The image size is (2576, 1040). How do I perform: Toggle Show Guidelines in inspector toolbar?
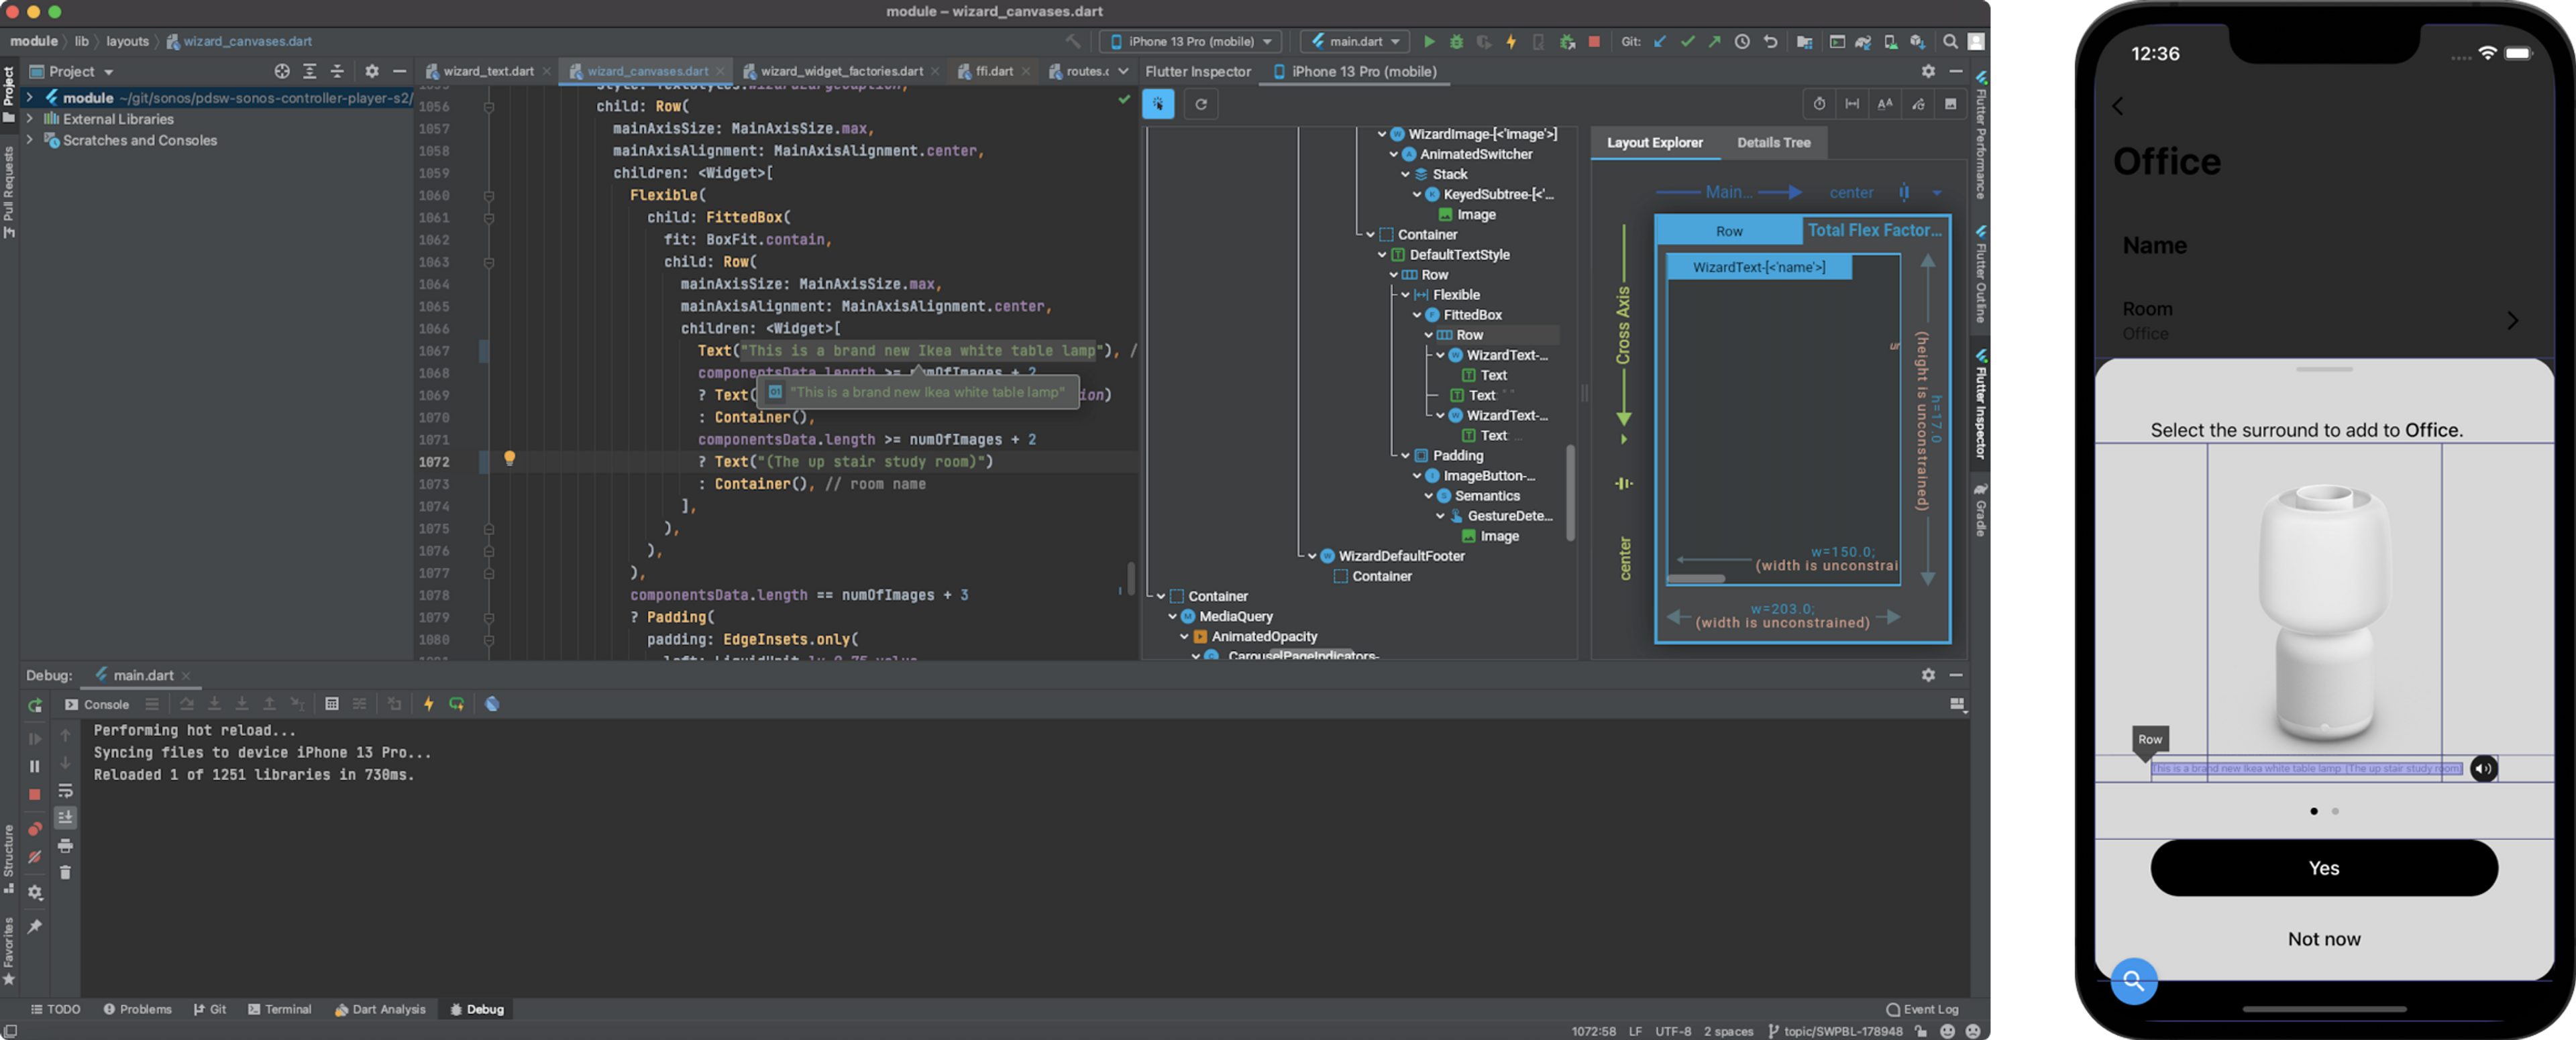point(1852,104)
